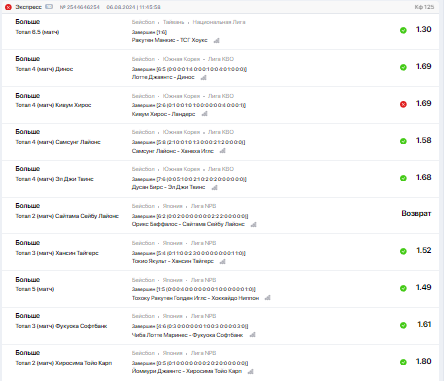444x381 pixels.
Task: Open match Йомиури Джаентс - Хиросима Тойо Карп
Action: (x=187, y=371)
